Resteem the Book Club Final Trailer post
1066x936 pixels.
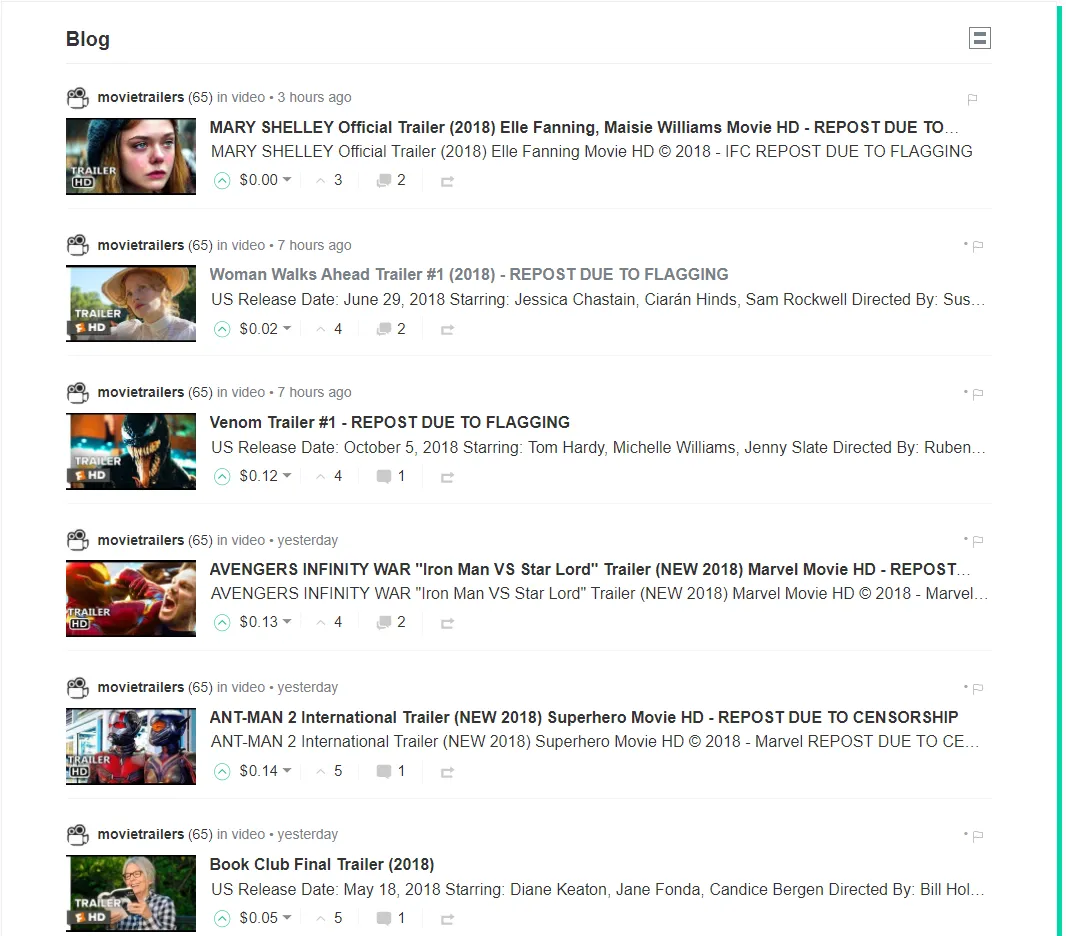click(447, 920)
